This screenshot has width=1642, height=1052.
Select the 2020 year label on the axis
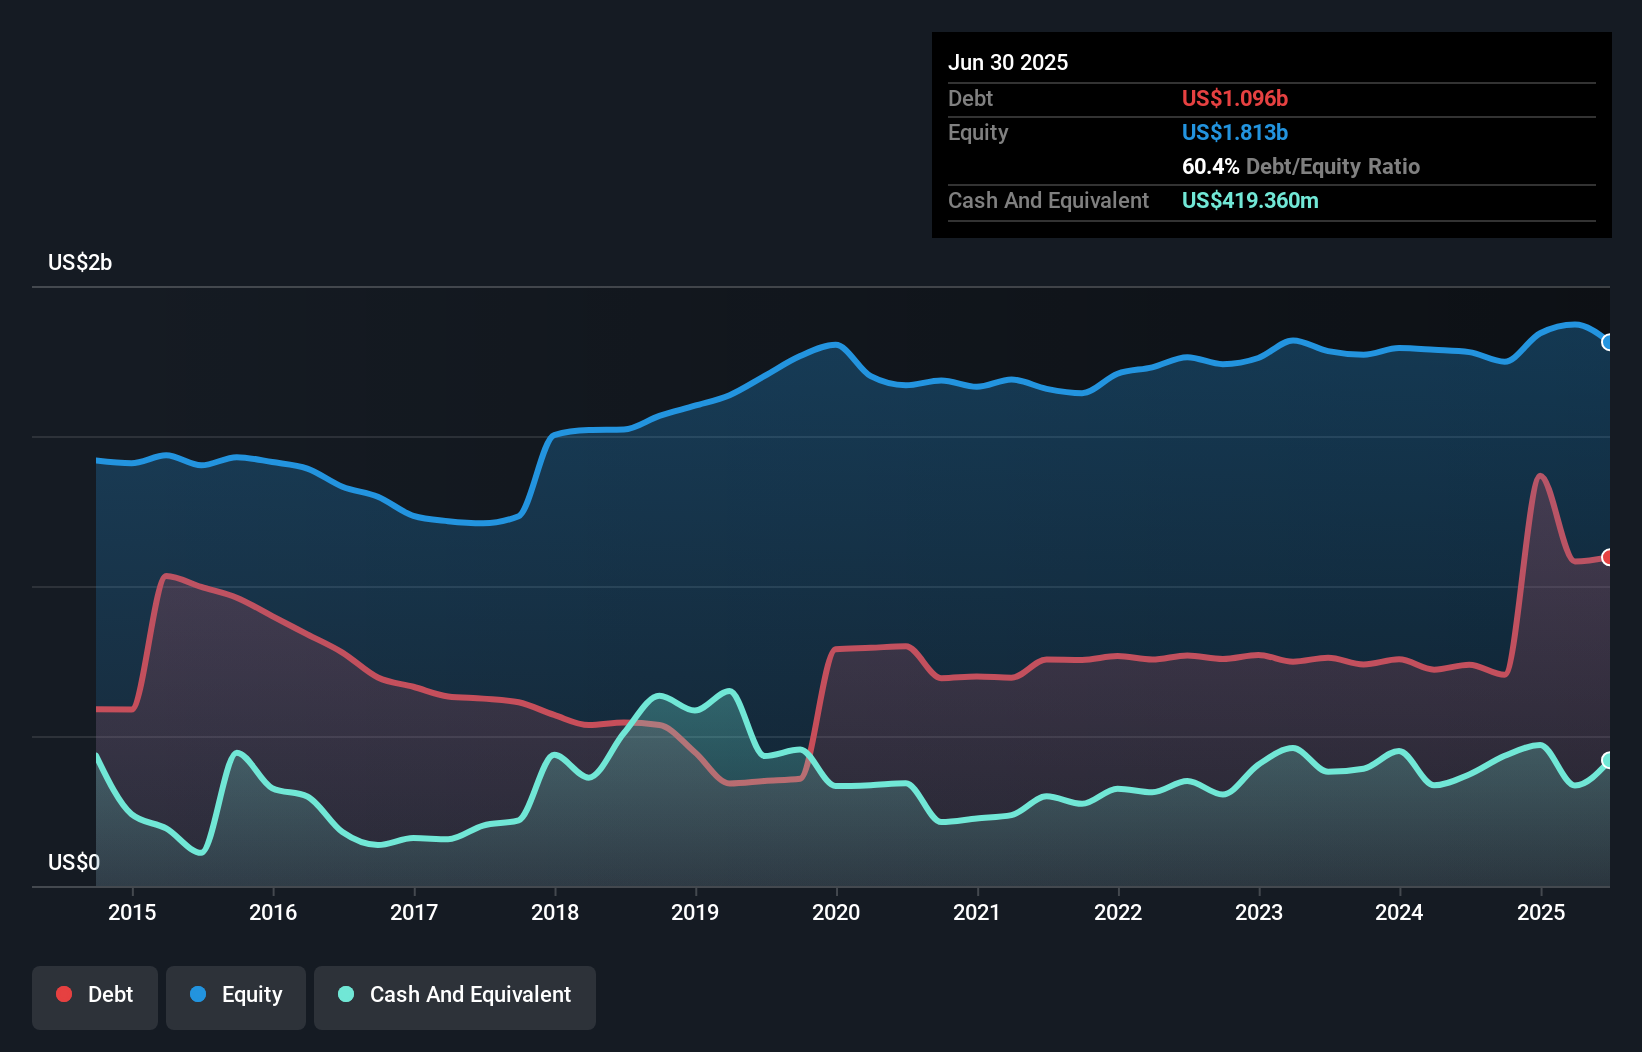(x=838, y=912)
